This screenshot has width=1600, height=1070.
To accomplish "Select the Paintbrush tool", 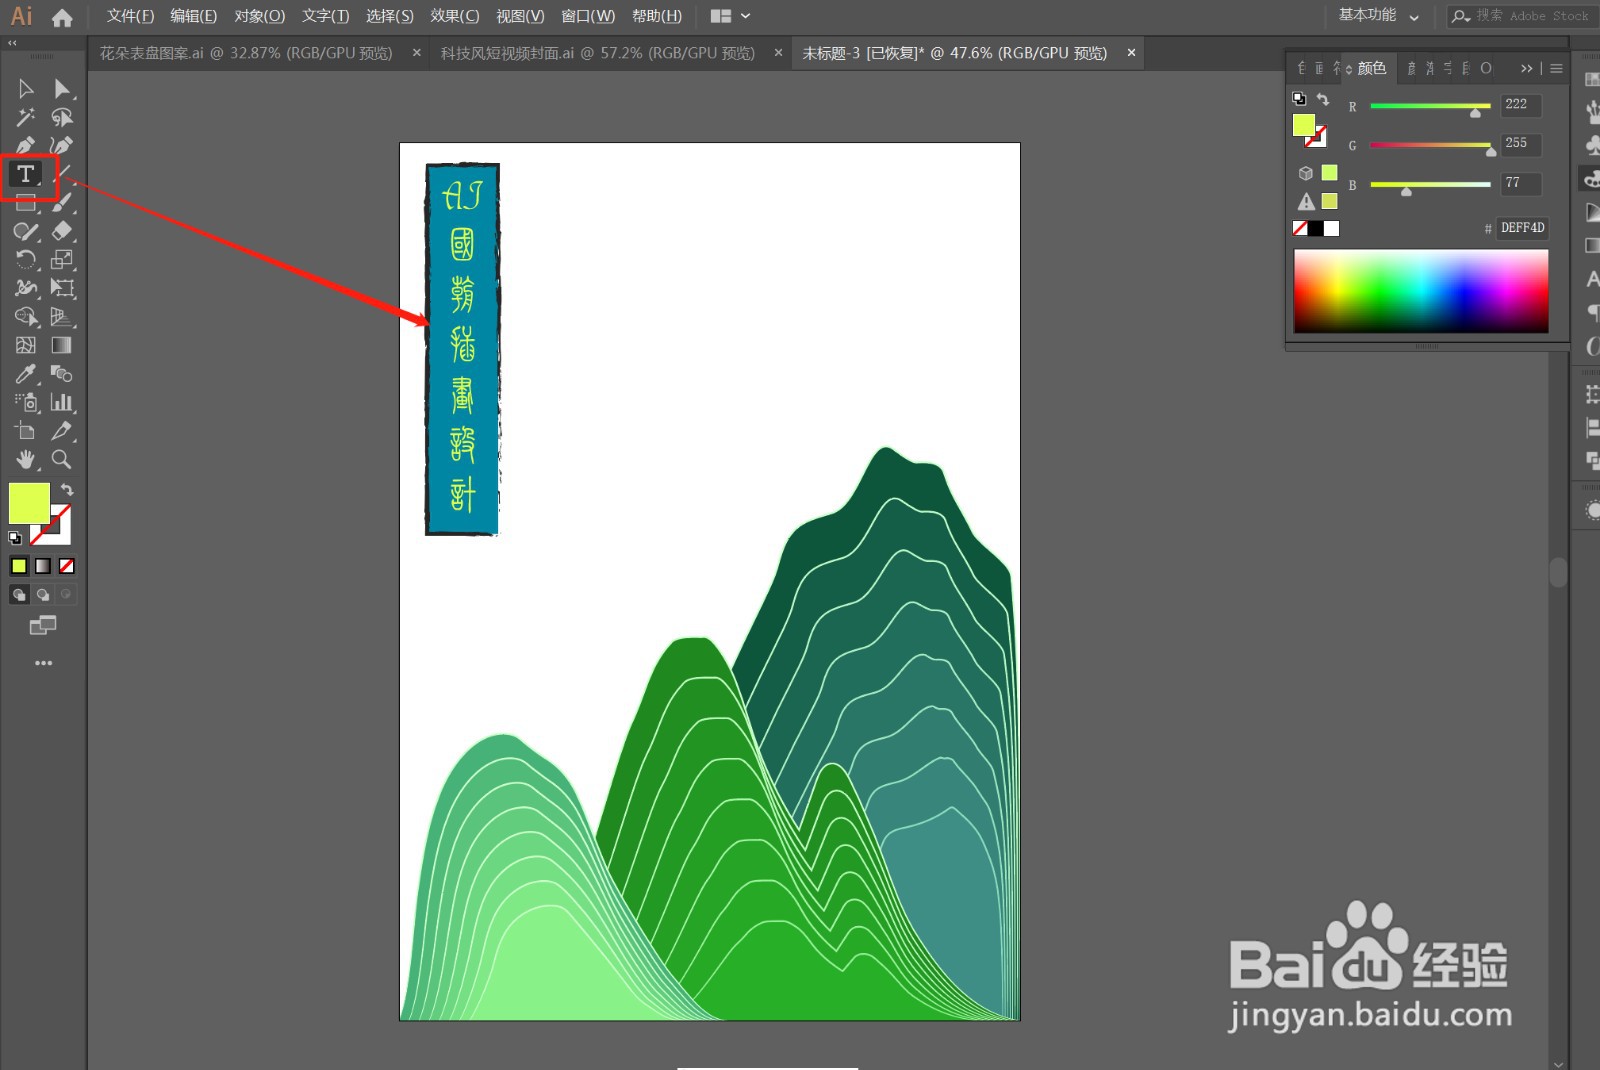I will (62, 203).
